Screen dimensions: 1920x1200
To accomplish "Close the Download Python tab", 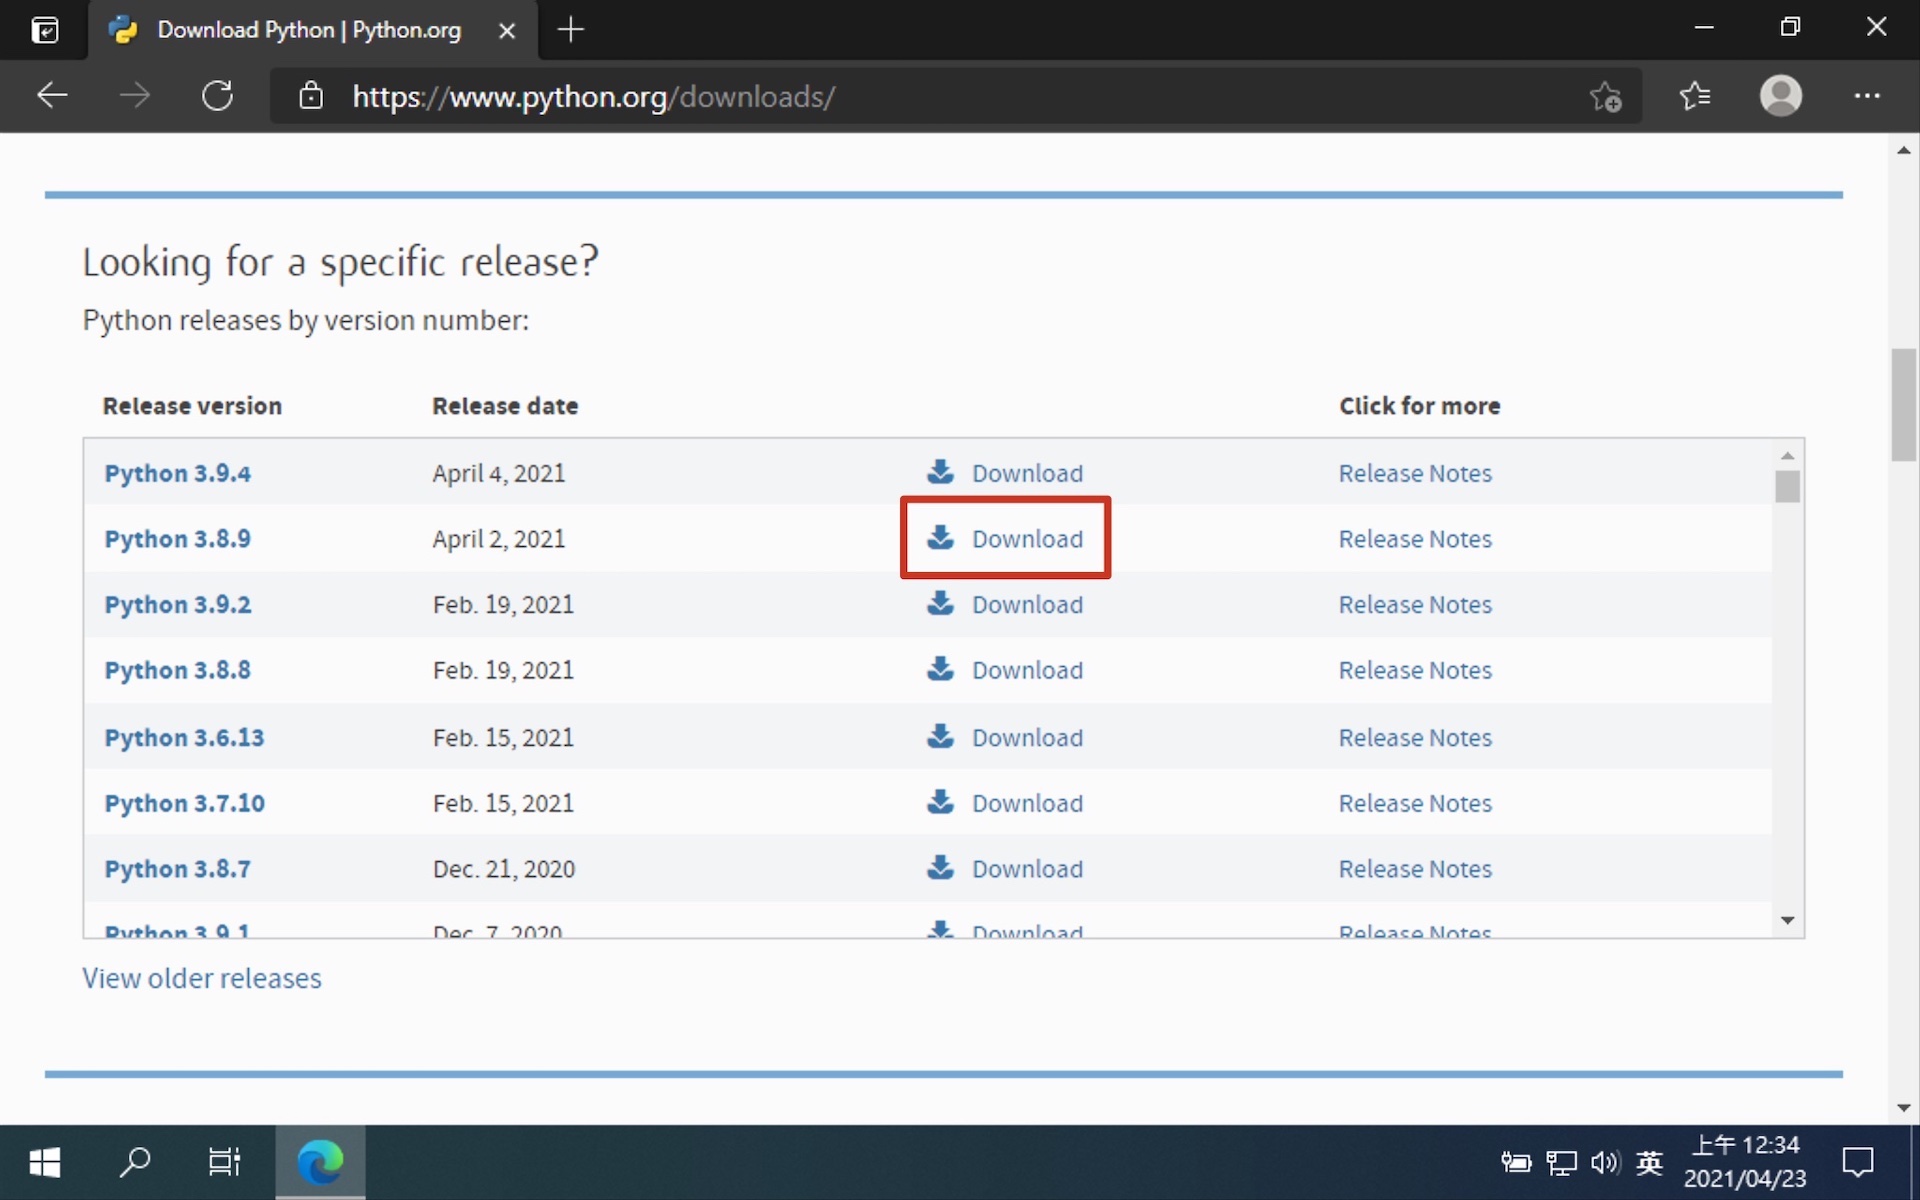I will point(507,31).
